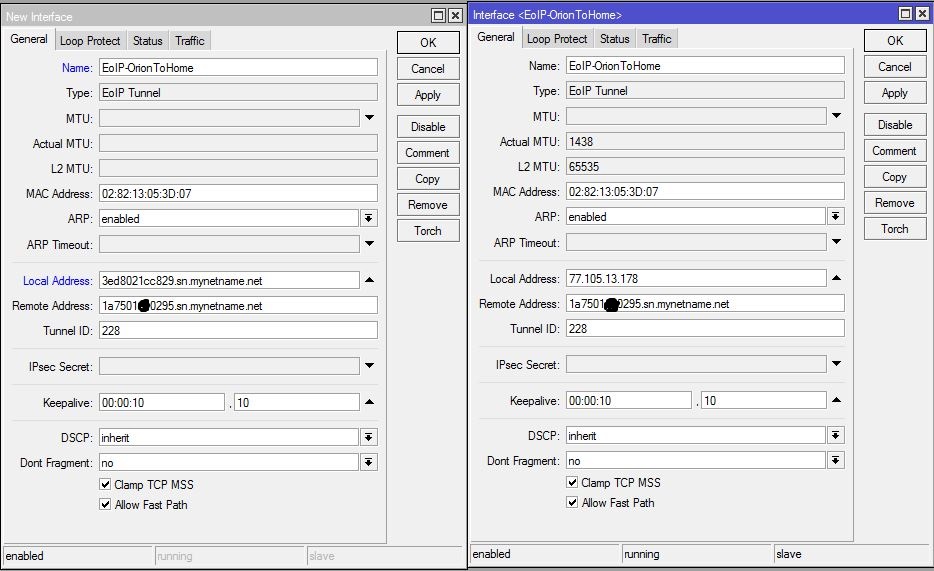Expand ARP Timeout in EoIP-OrionToHome window
934x571 pixels.
coord(836,242)
